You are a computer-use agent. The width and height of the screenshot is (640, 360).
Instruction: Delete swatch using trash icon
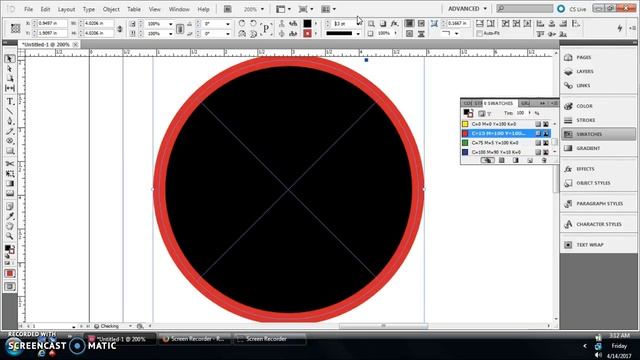click(544, 160)
